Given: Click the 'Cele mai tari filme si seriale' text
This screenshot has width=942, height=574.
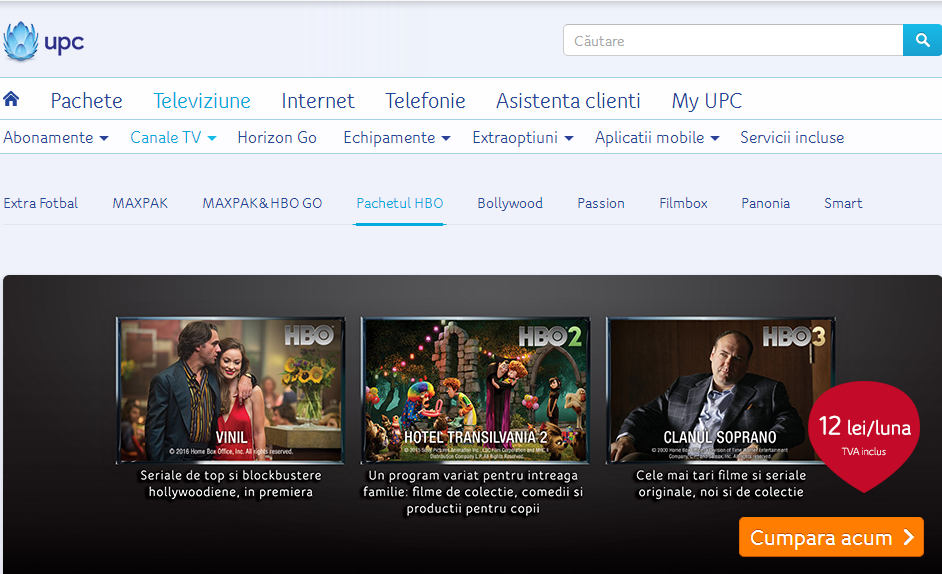Looking at the screenshot, I should 721,483.
